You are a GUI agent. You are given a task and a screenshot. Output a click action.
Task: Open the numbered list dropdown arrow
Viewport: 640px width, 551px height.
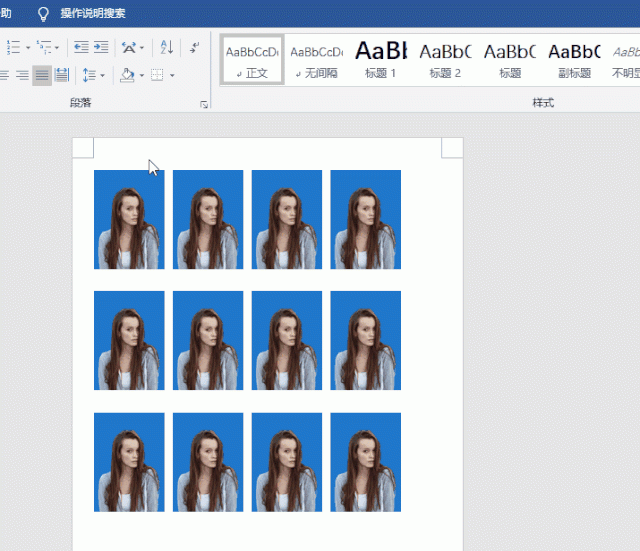click(x=28, y=48)
